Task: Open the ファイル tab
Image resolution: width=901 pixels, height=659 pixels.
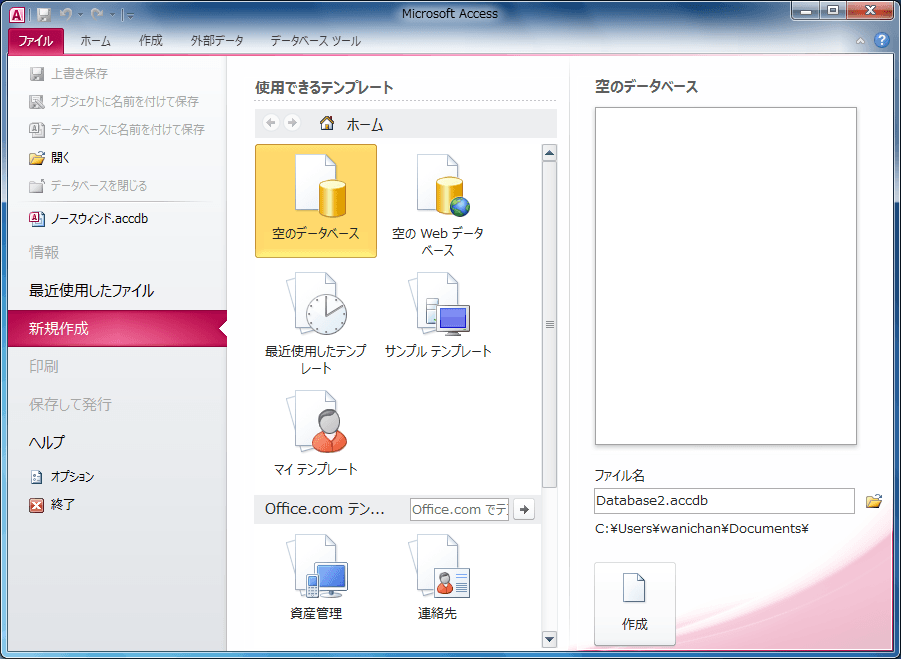Action: point(36,41)
